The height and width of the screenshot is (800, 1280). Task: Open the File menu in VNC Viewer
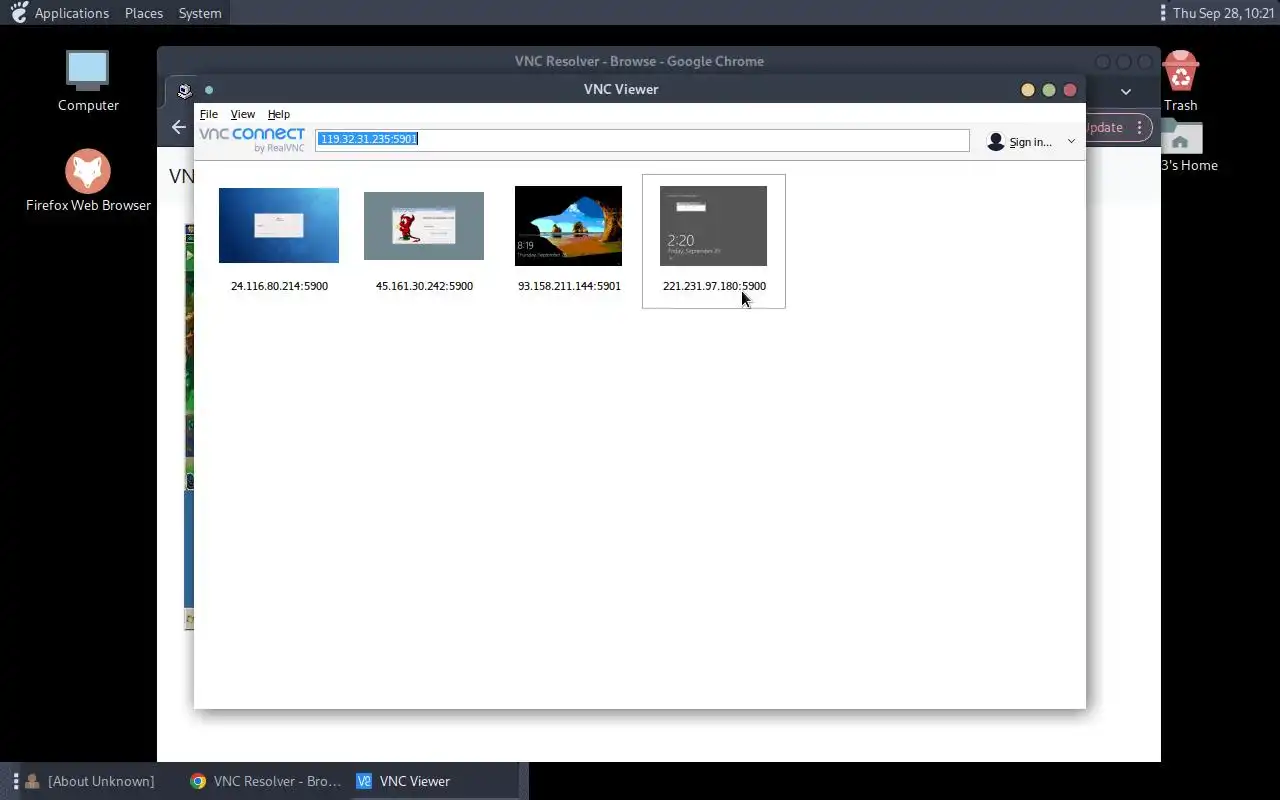click(x=208, y=114)
